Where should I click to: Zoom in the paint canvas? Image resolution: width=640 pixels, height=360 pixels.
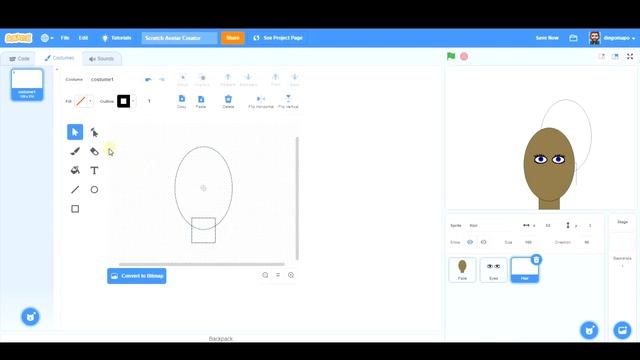click(291, 275)
